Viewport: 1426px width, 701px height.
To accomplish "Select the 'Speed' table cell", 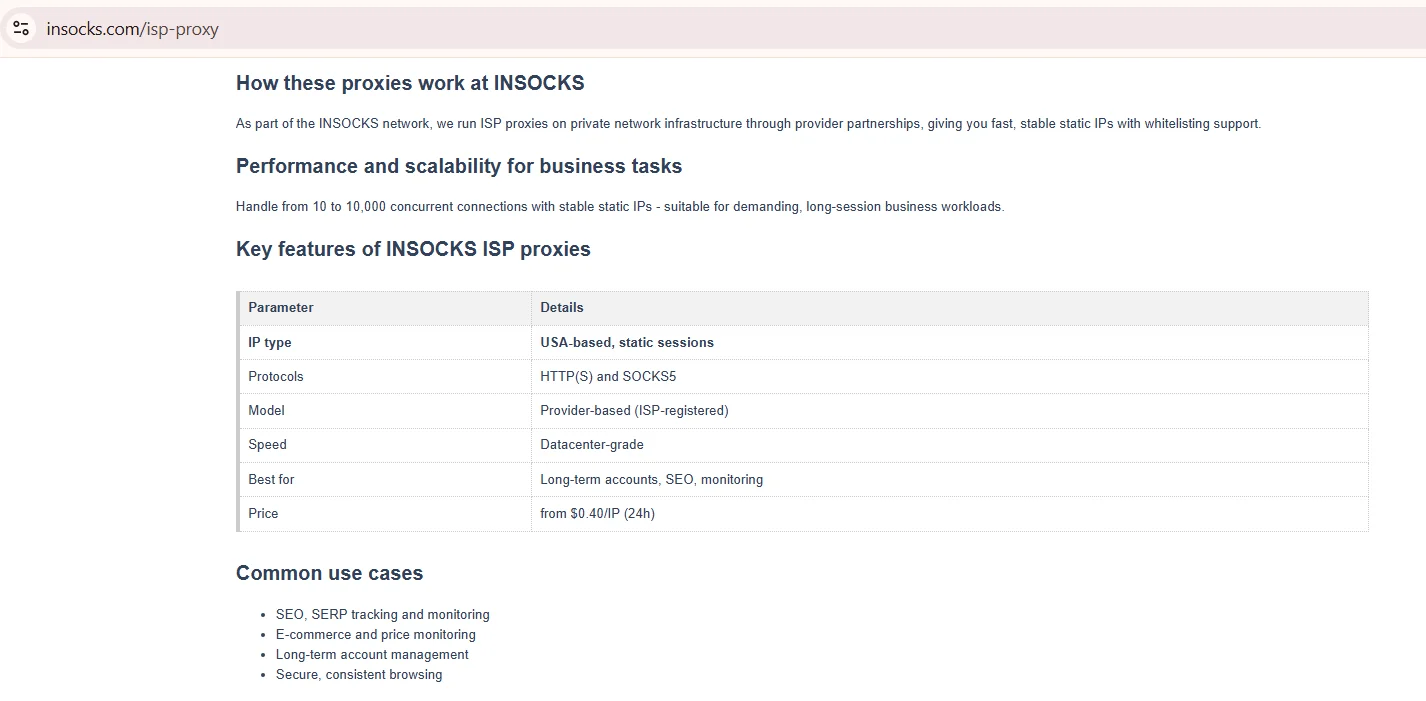I will (385, 445).
